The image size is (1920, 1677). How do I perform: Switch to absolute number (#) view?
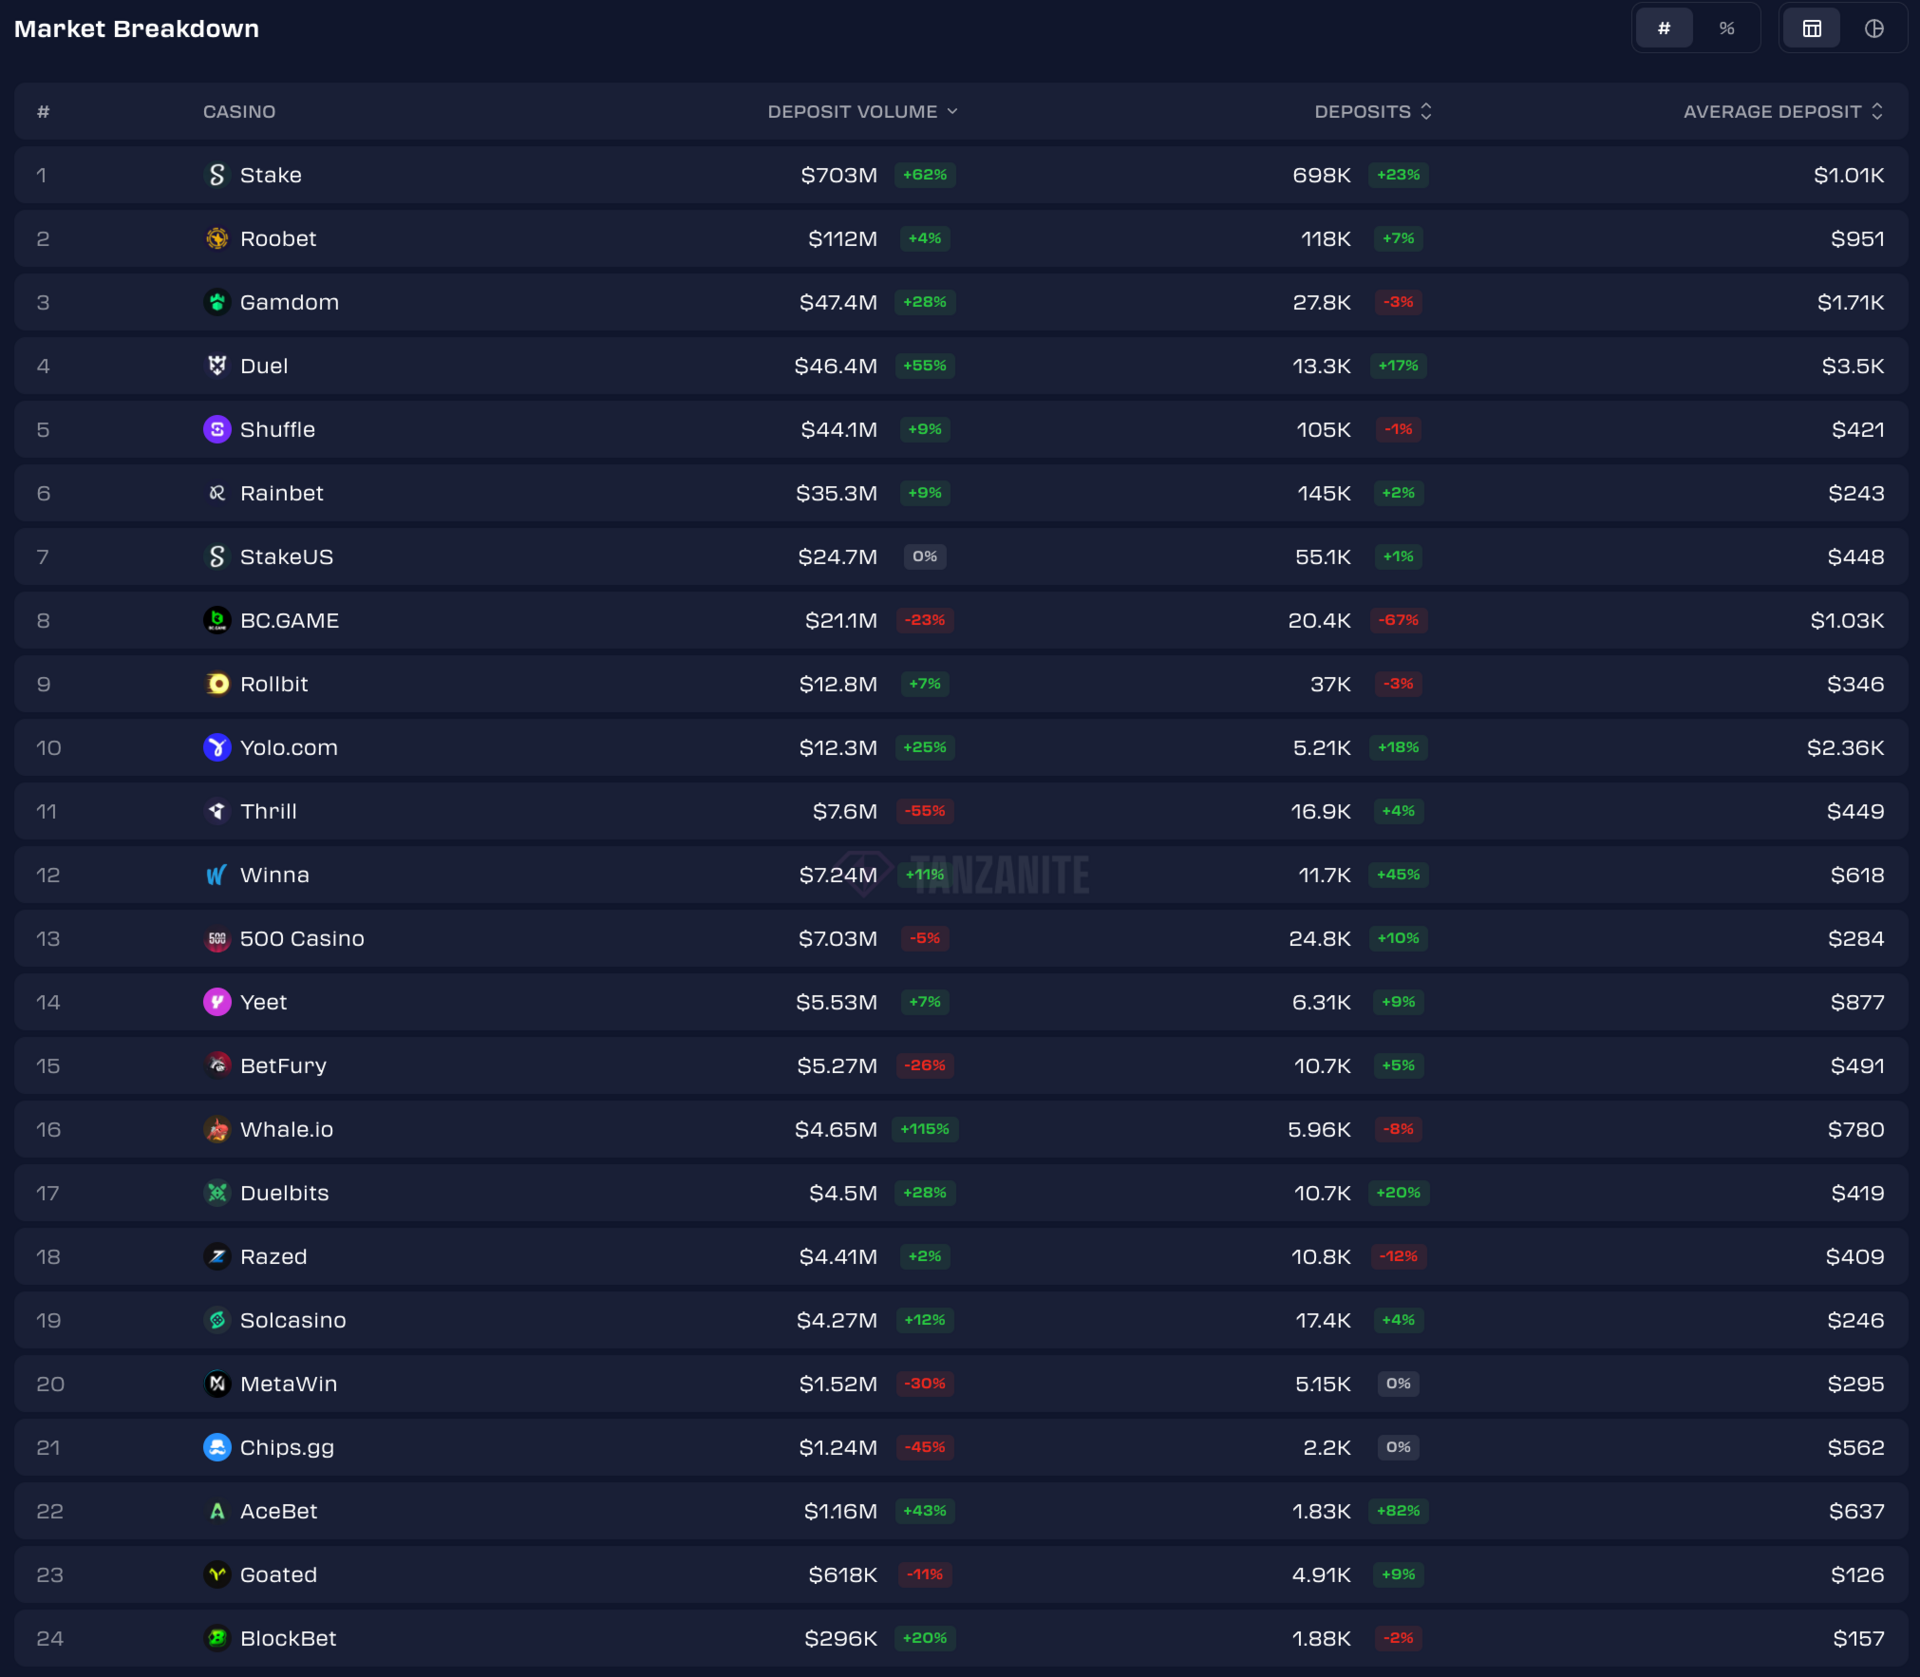[1663, 29]
